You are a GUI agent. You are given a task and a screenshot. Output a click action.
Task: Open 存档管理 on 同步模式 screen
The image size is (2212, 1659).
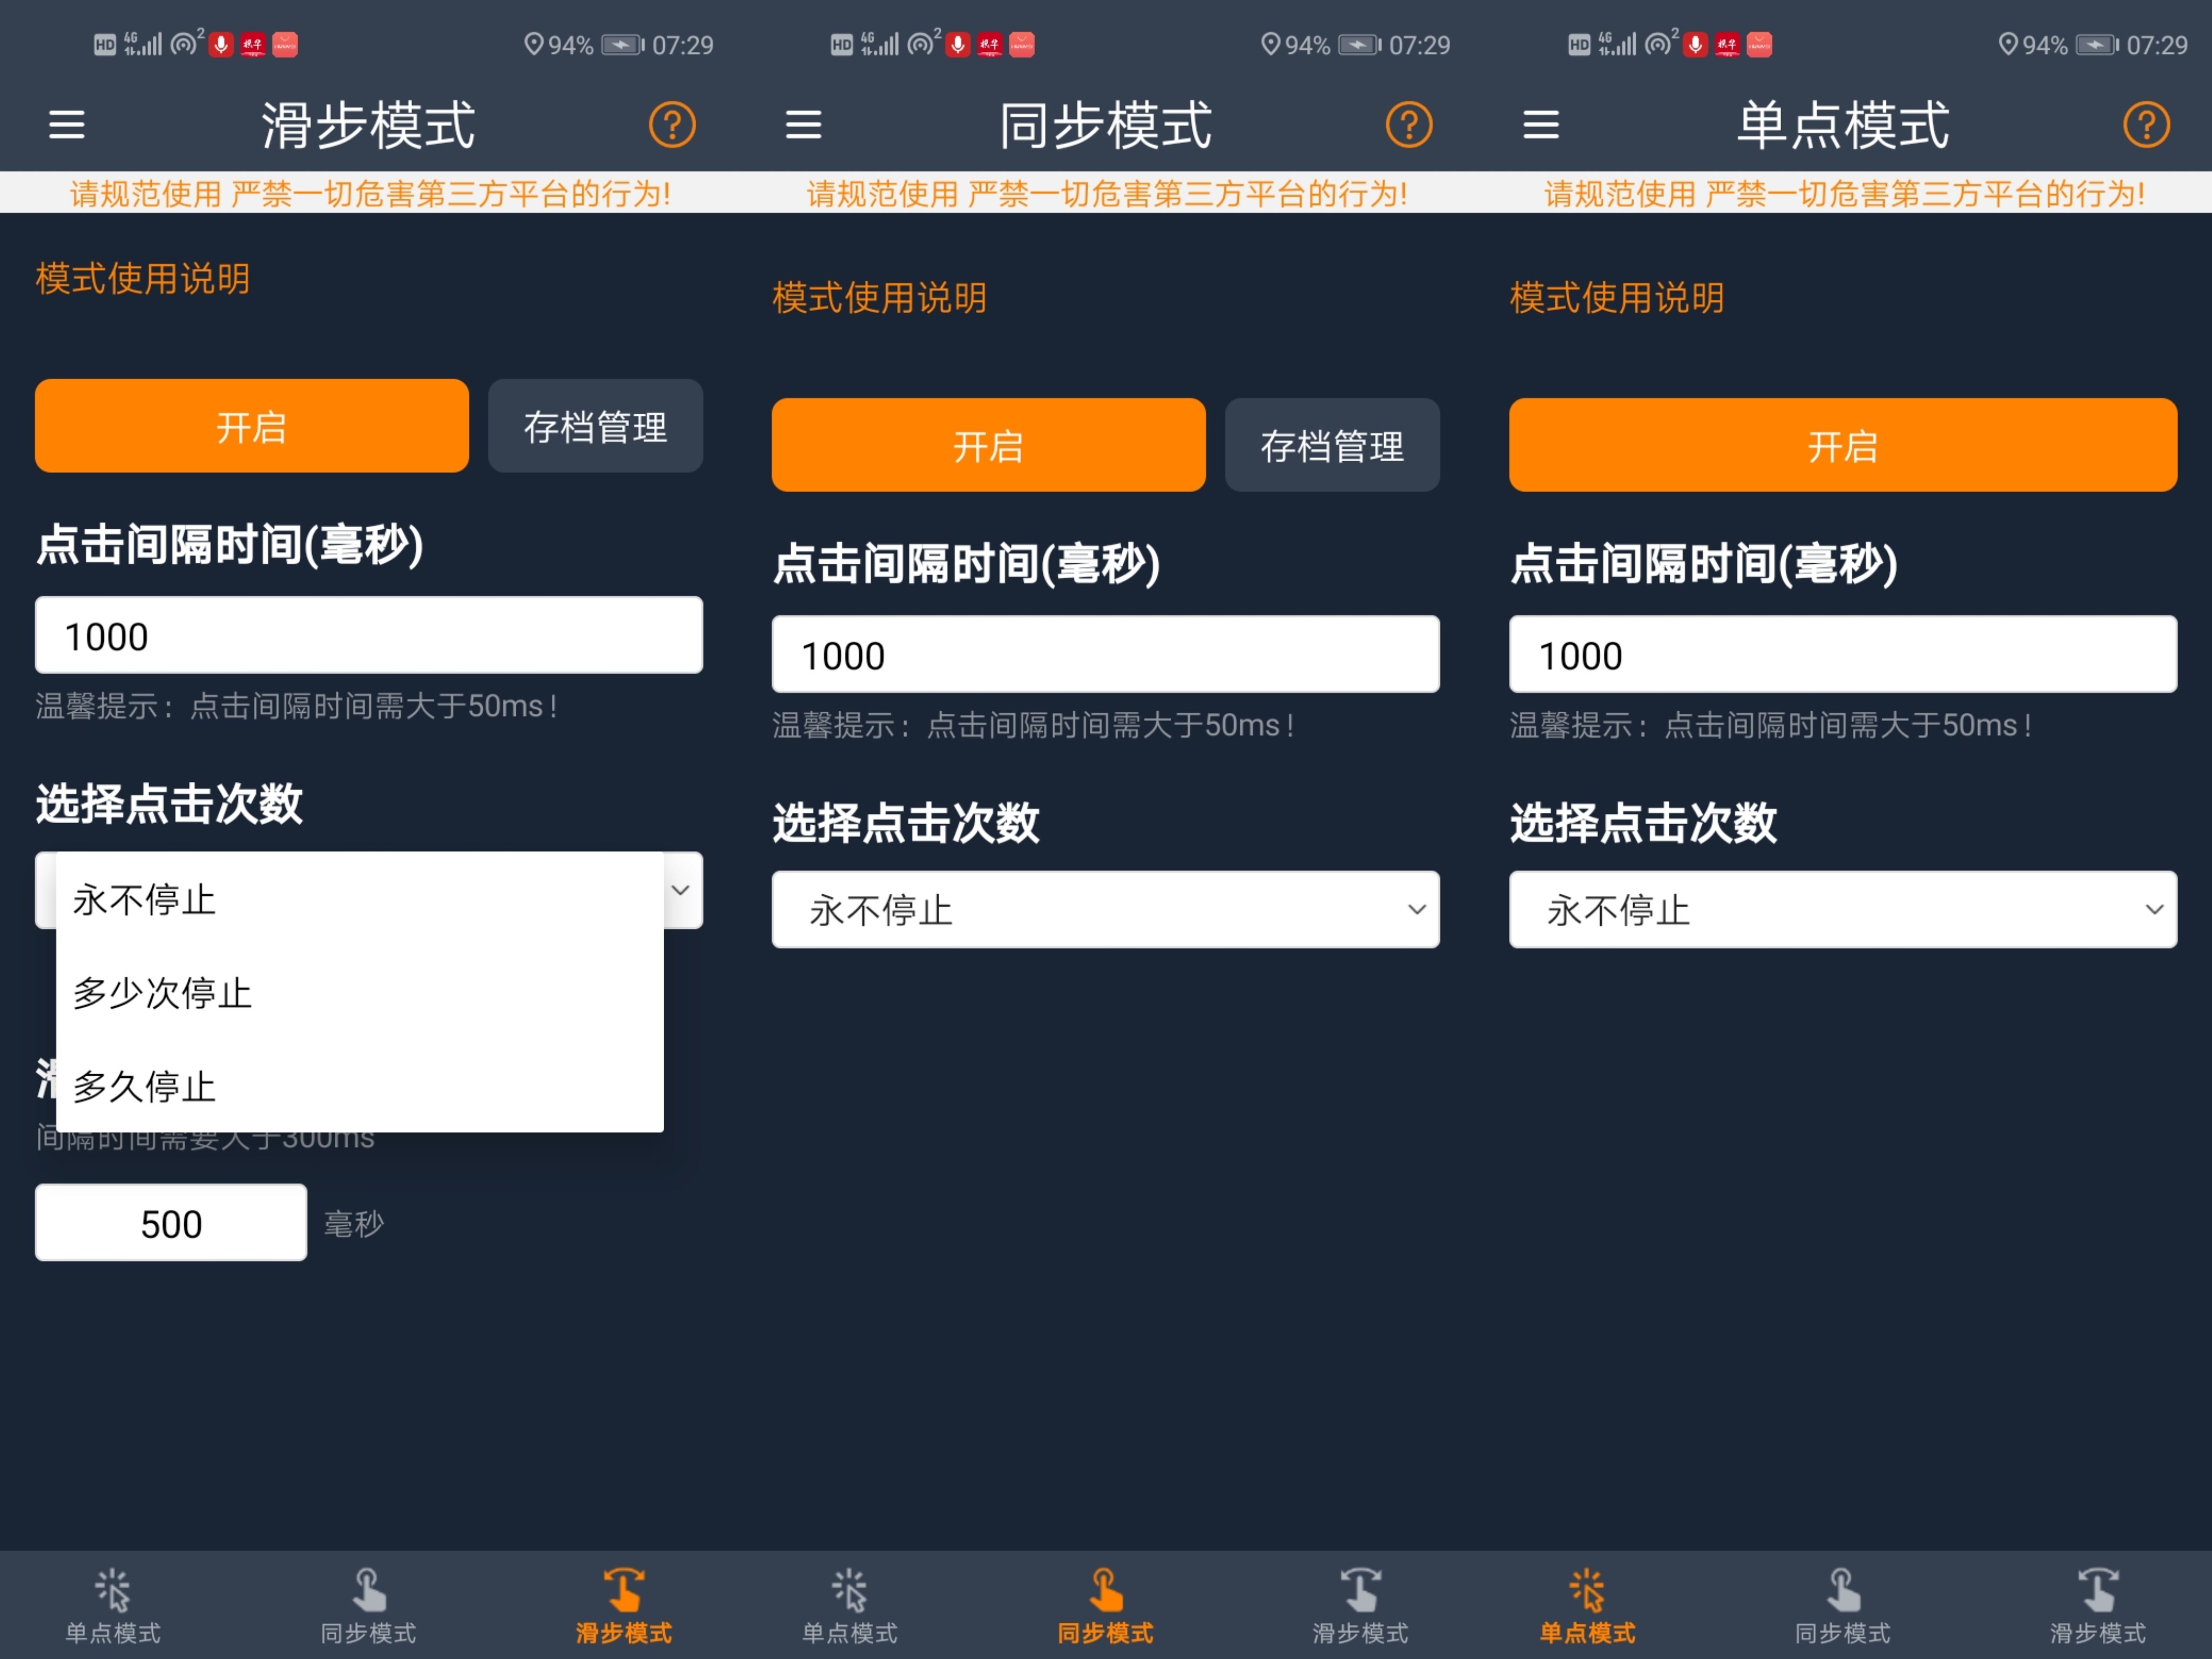click(1332, 446)
